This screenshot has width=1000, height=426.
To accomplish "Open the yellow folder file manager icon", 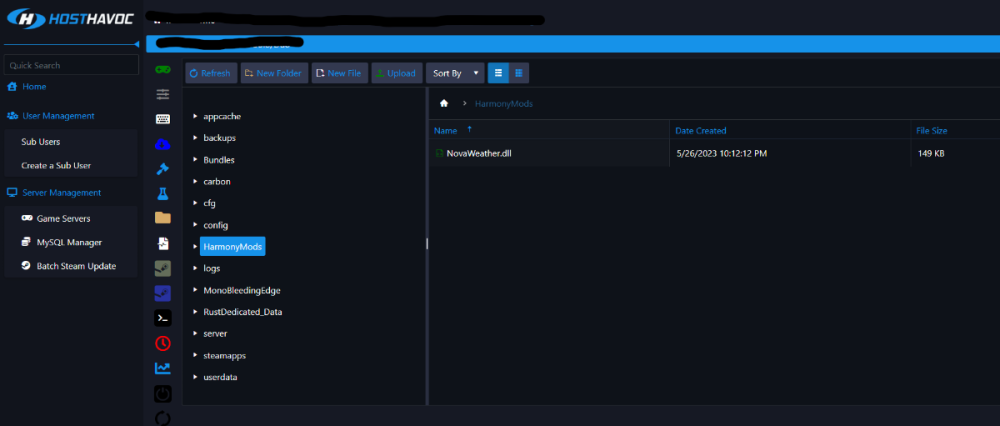I will pyautogui.click(x=162, y=218).
